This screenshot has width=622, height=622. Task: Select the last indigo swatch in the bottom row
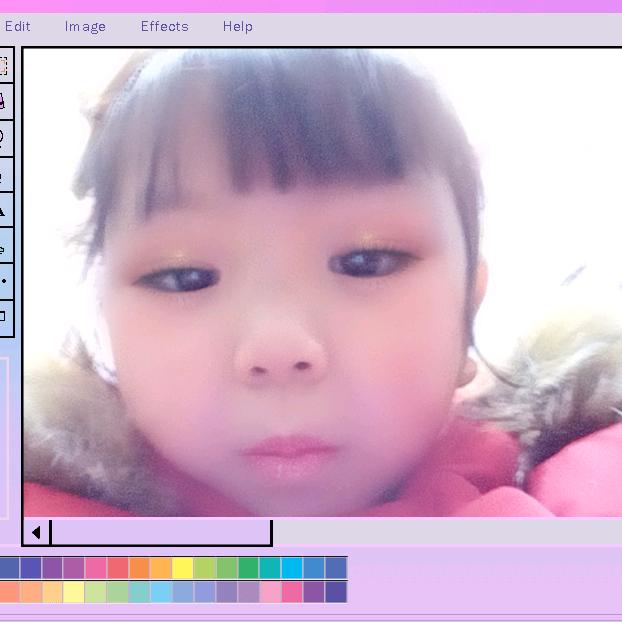(x=336, y=592)
